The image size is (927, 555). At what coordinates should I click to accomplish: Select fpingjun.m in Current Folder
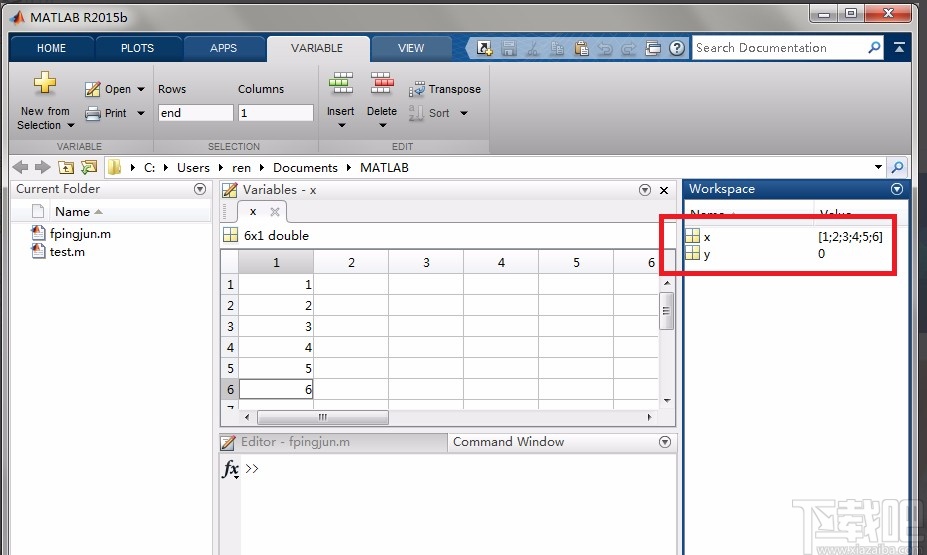coord(80,233)
